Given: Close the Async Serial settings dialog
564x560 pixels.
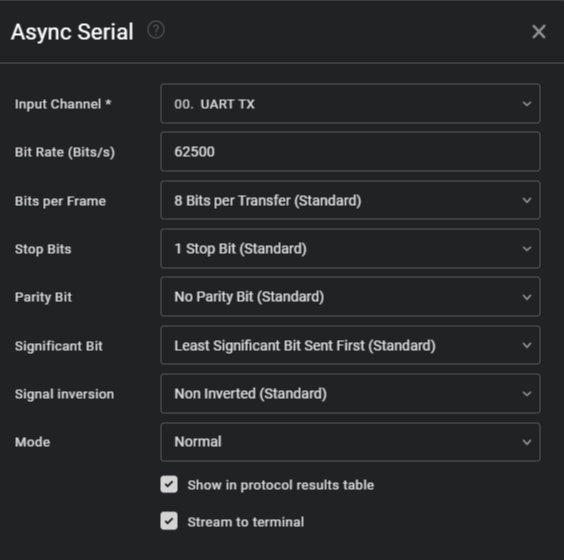Looking at the screenshot, I should point(538,32).
